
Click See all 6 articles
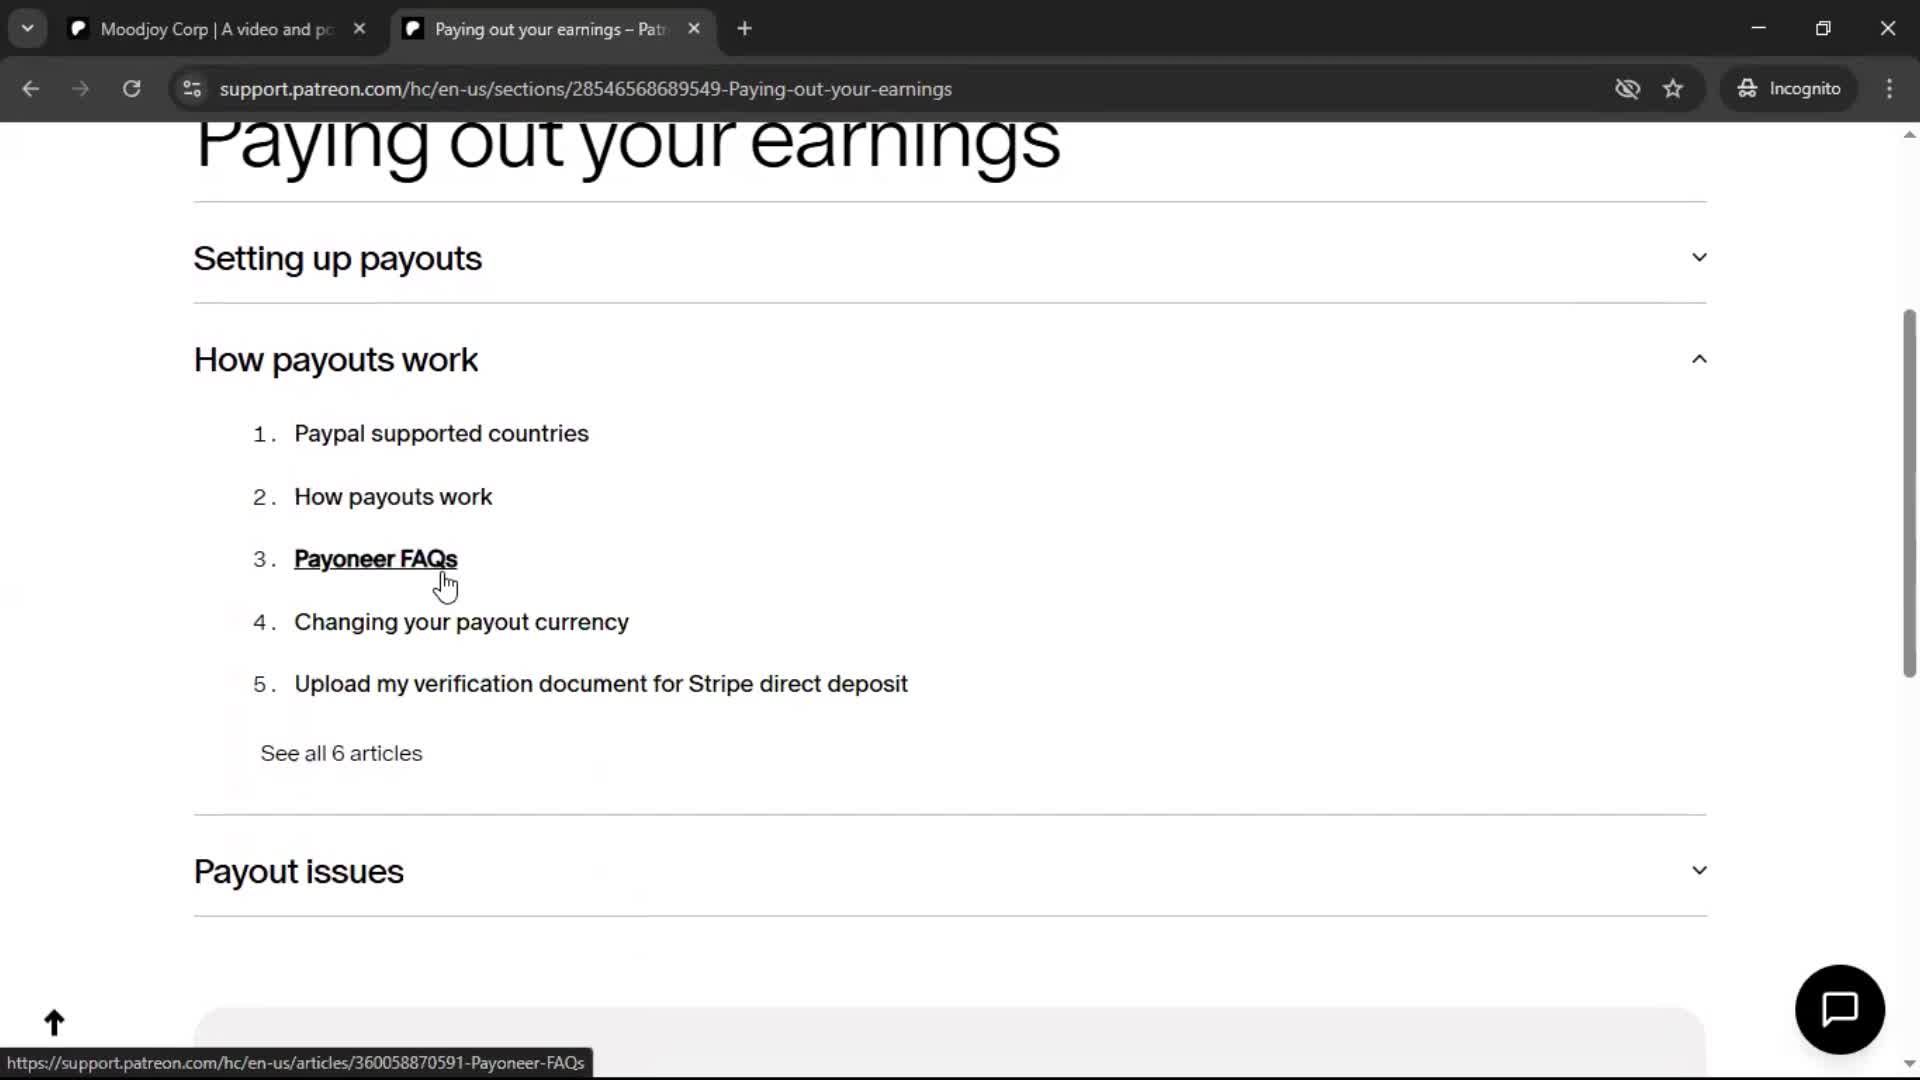(341, 754)
